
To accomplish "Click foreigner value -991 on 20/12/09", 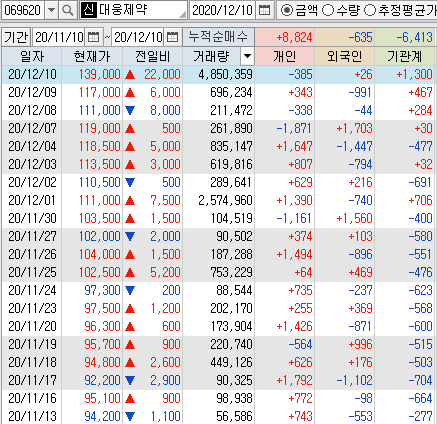I will pyautogui.click(x=360, y=92).
